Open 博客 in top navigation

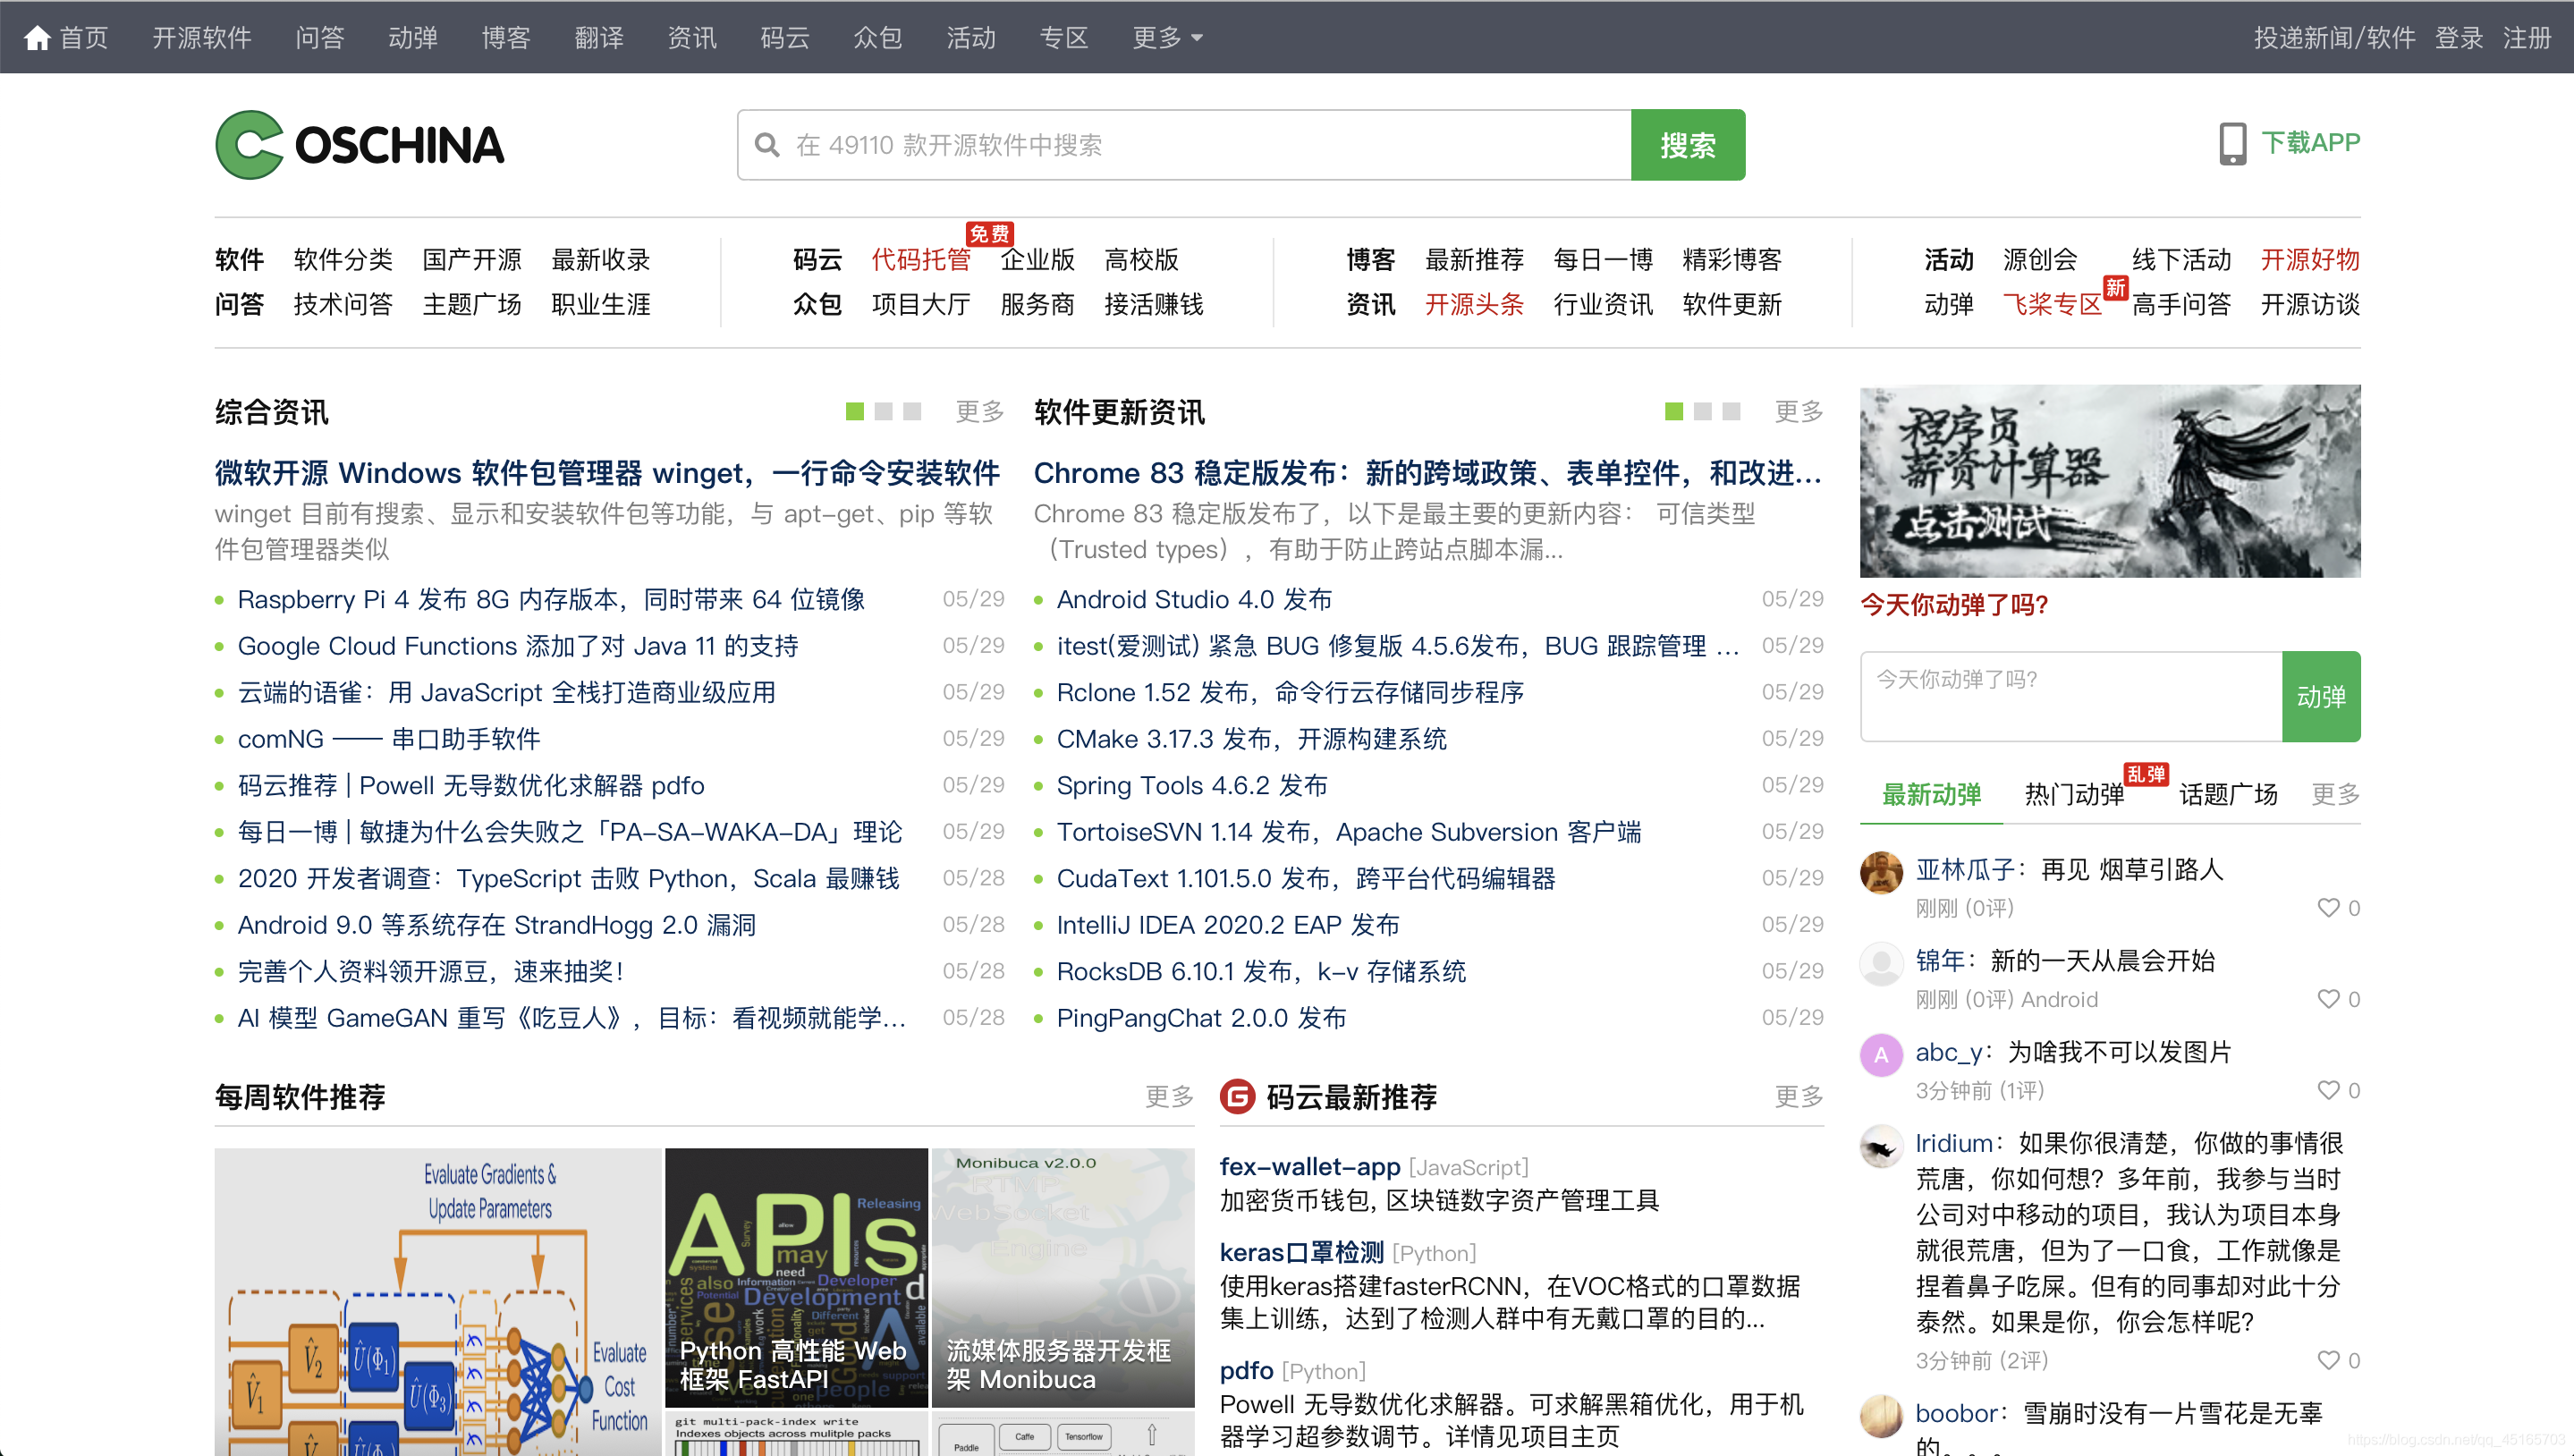pyautogui.click(x=506, y=38)
